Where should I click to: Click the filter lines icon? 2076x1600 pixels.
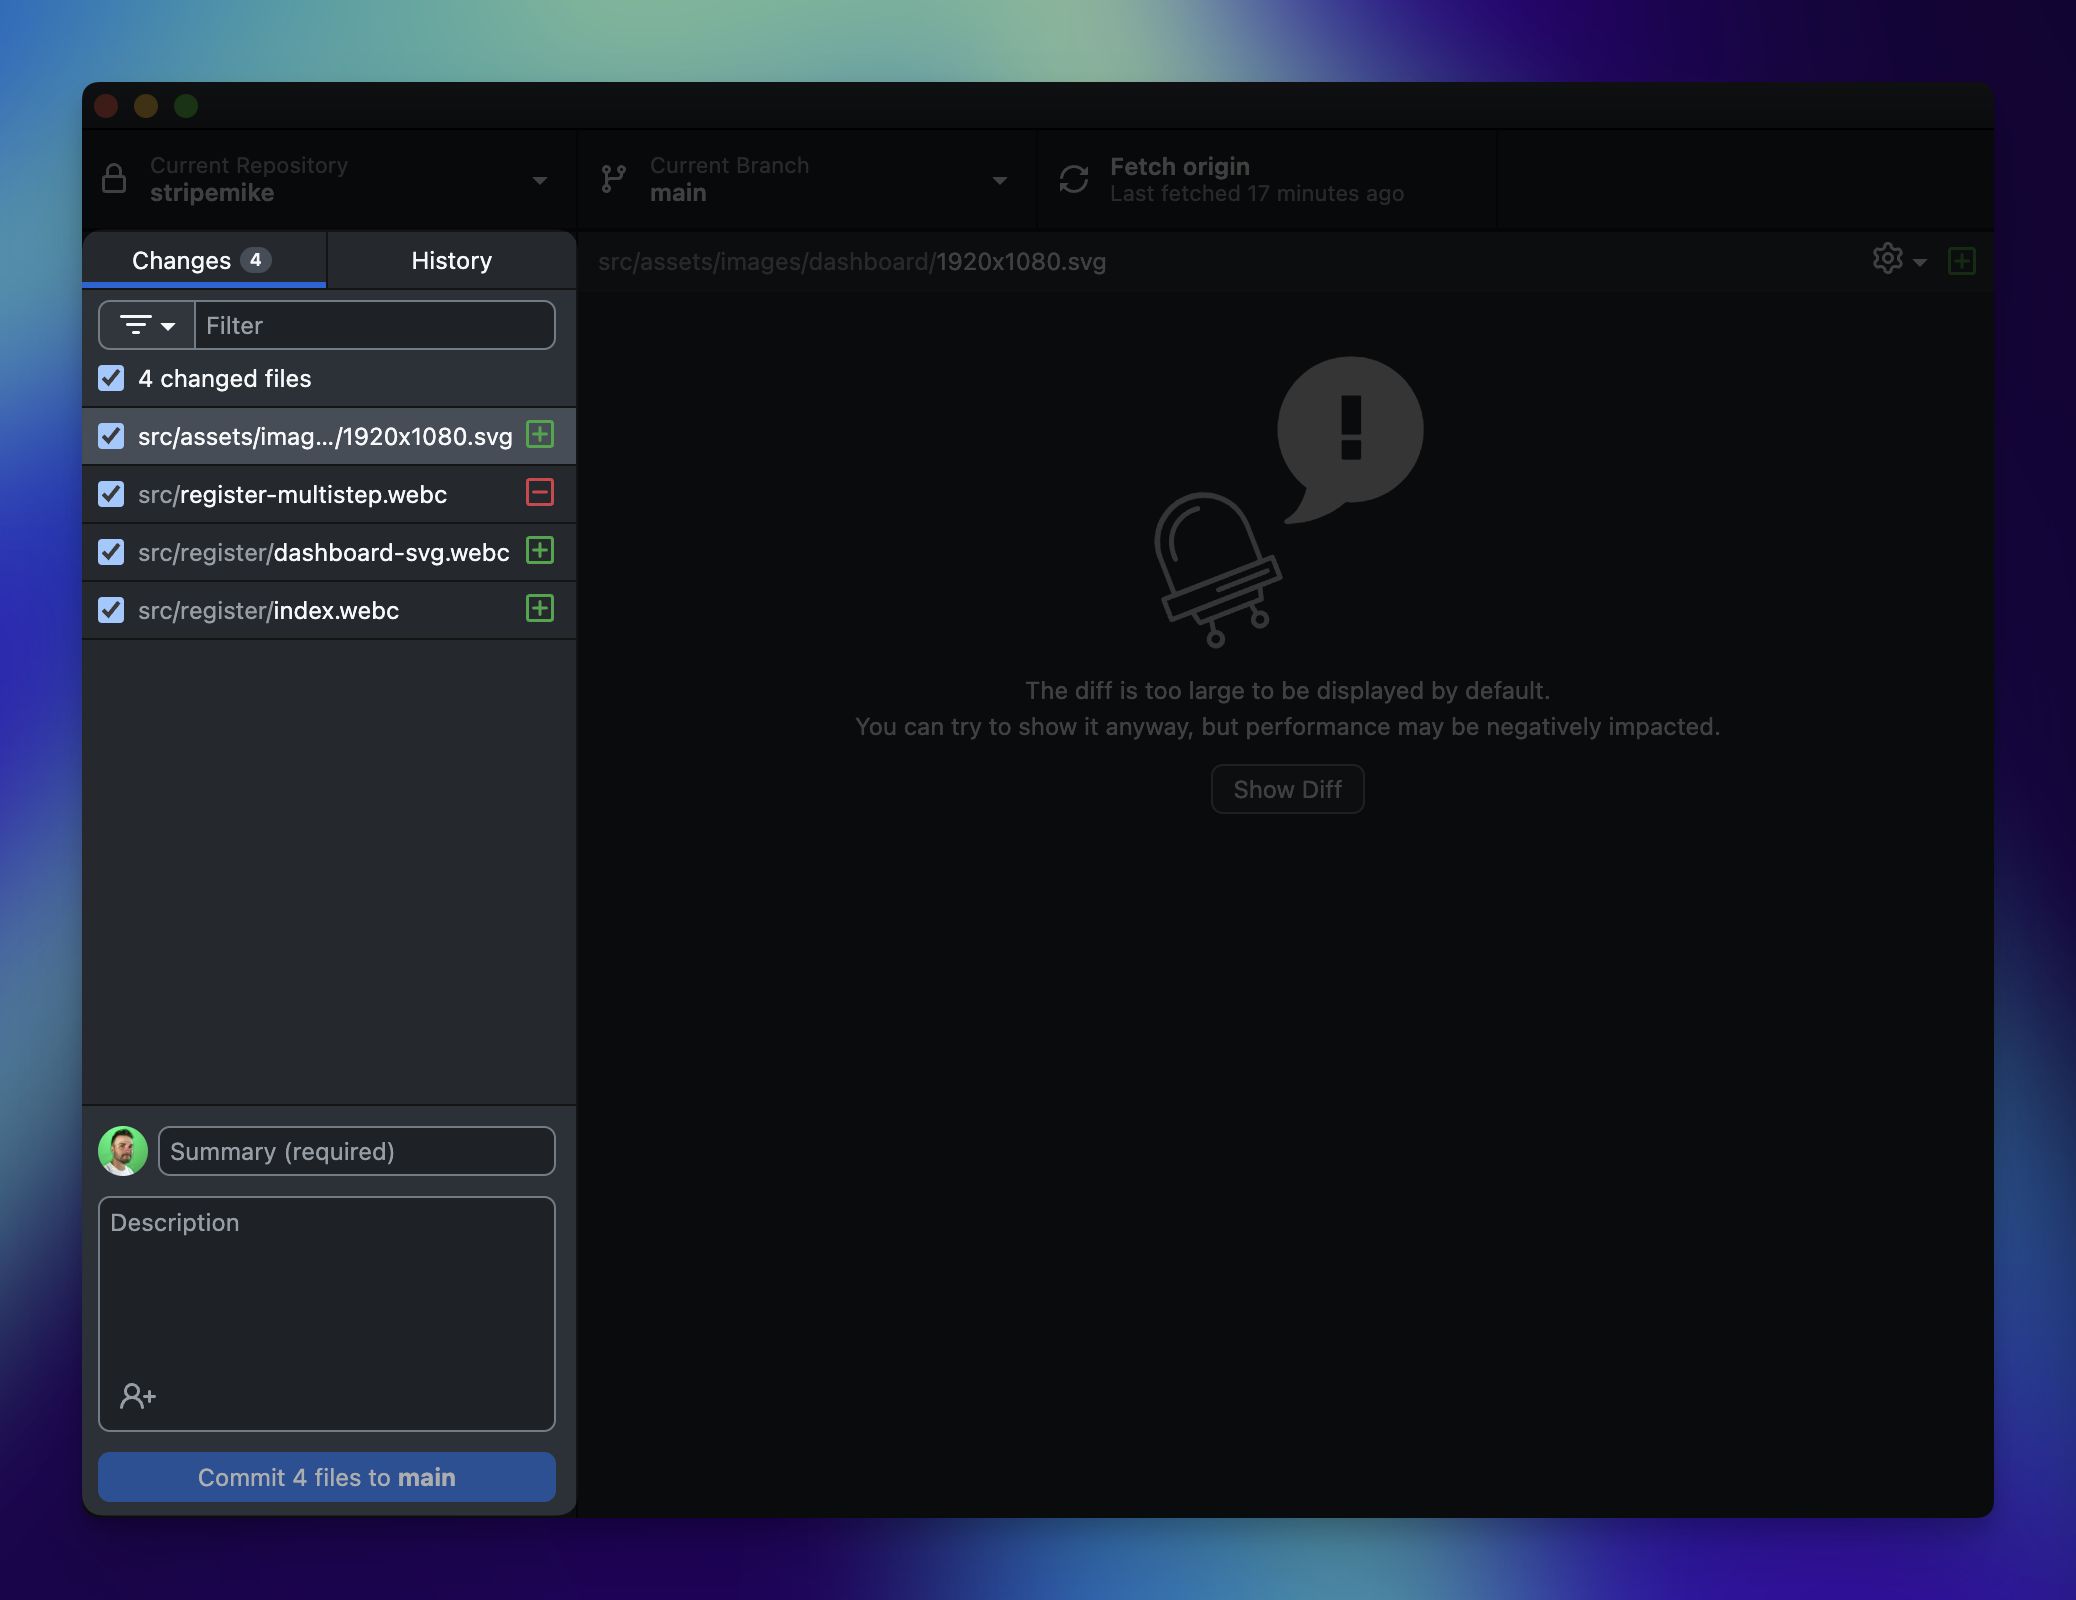(x=135, y=325)
